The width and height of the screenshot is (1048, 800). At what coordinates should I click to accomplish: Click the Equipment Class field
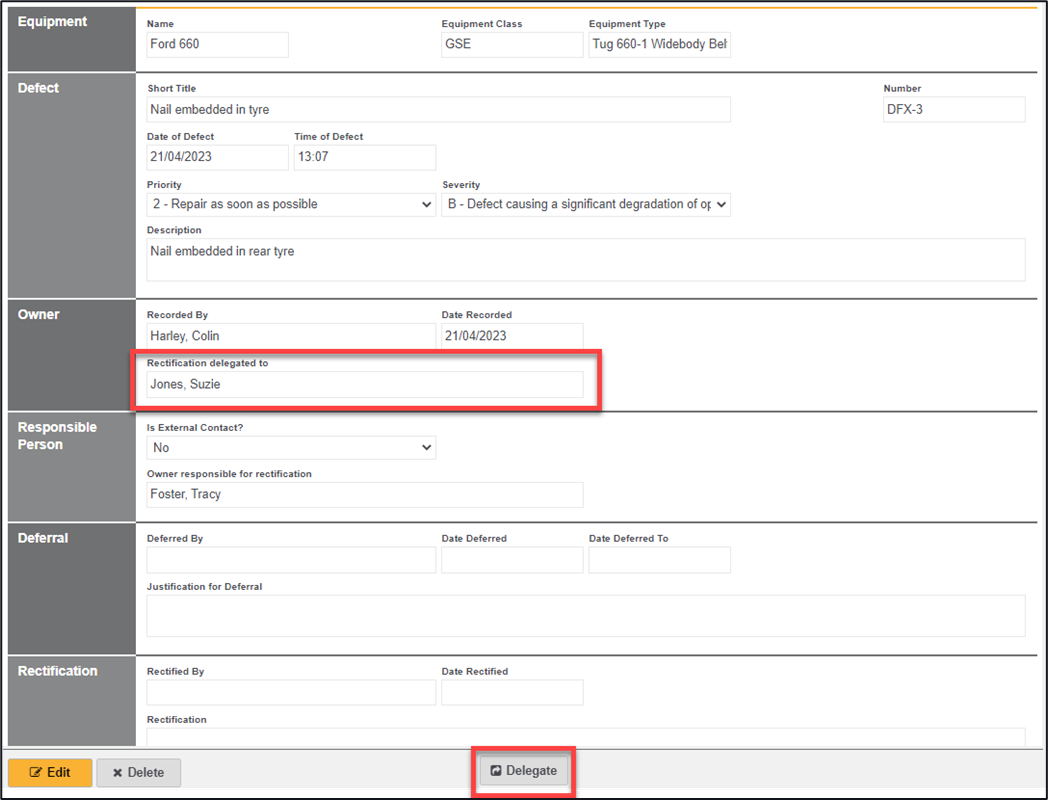point(512,45)
